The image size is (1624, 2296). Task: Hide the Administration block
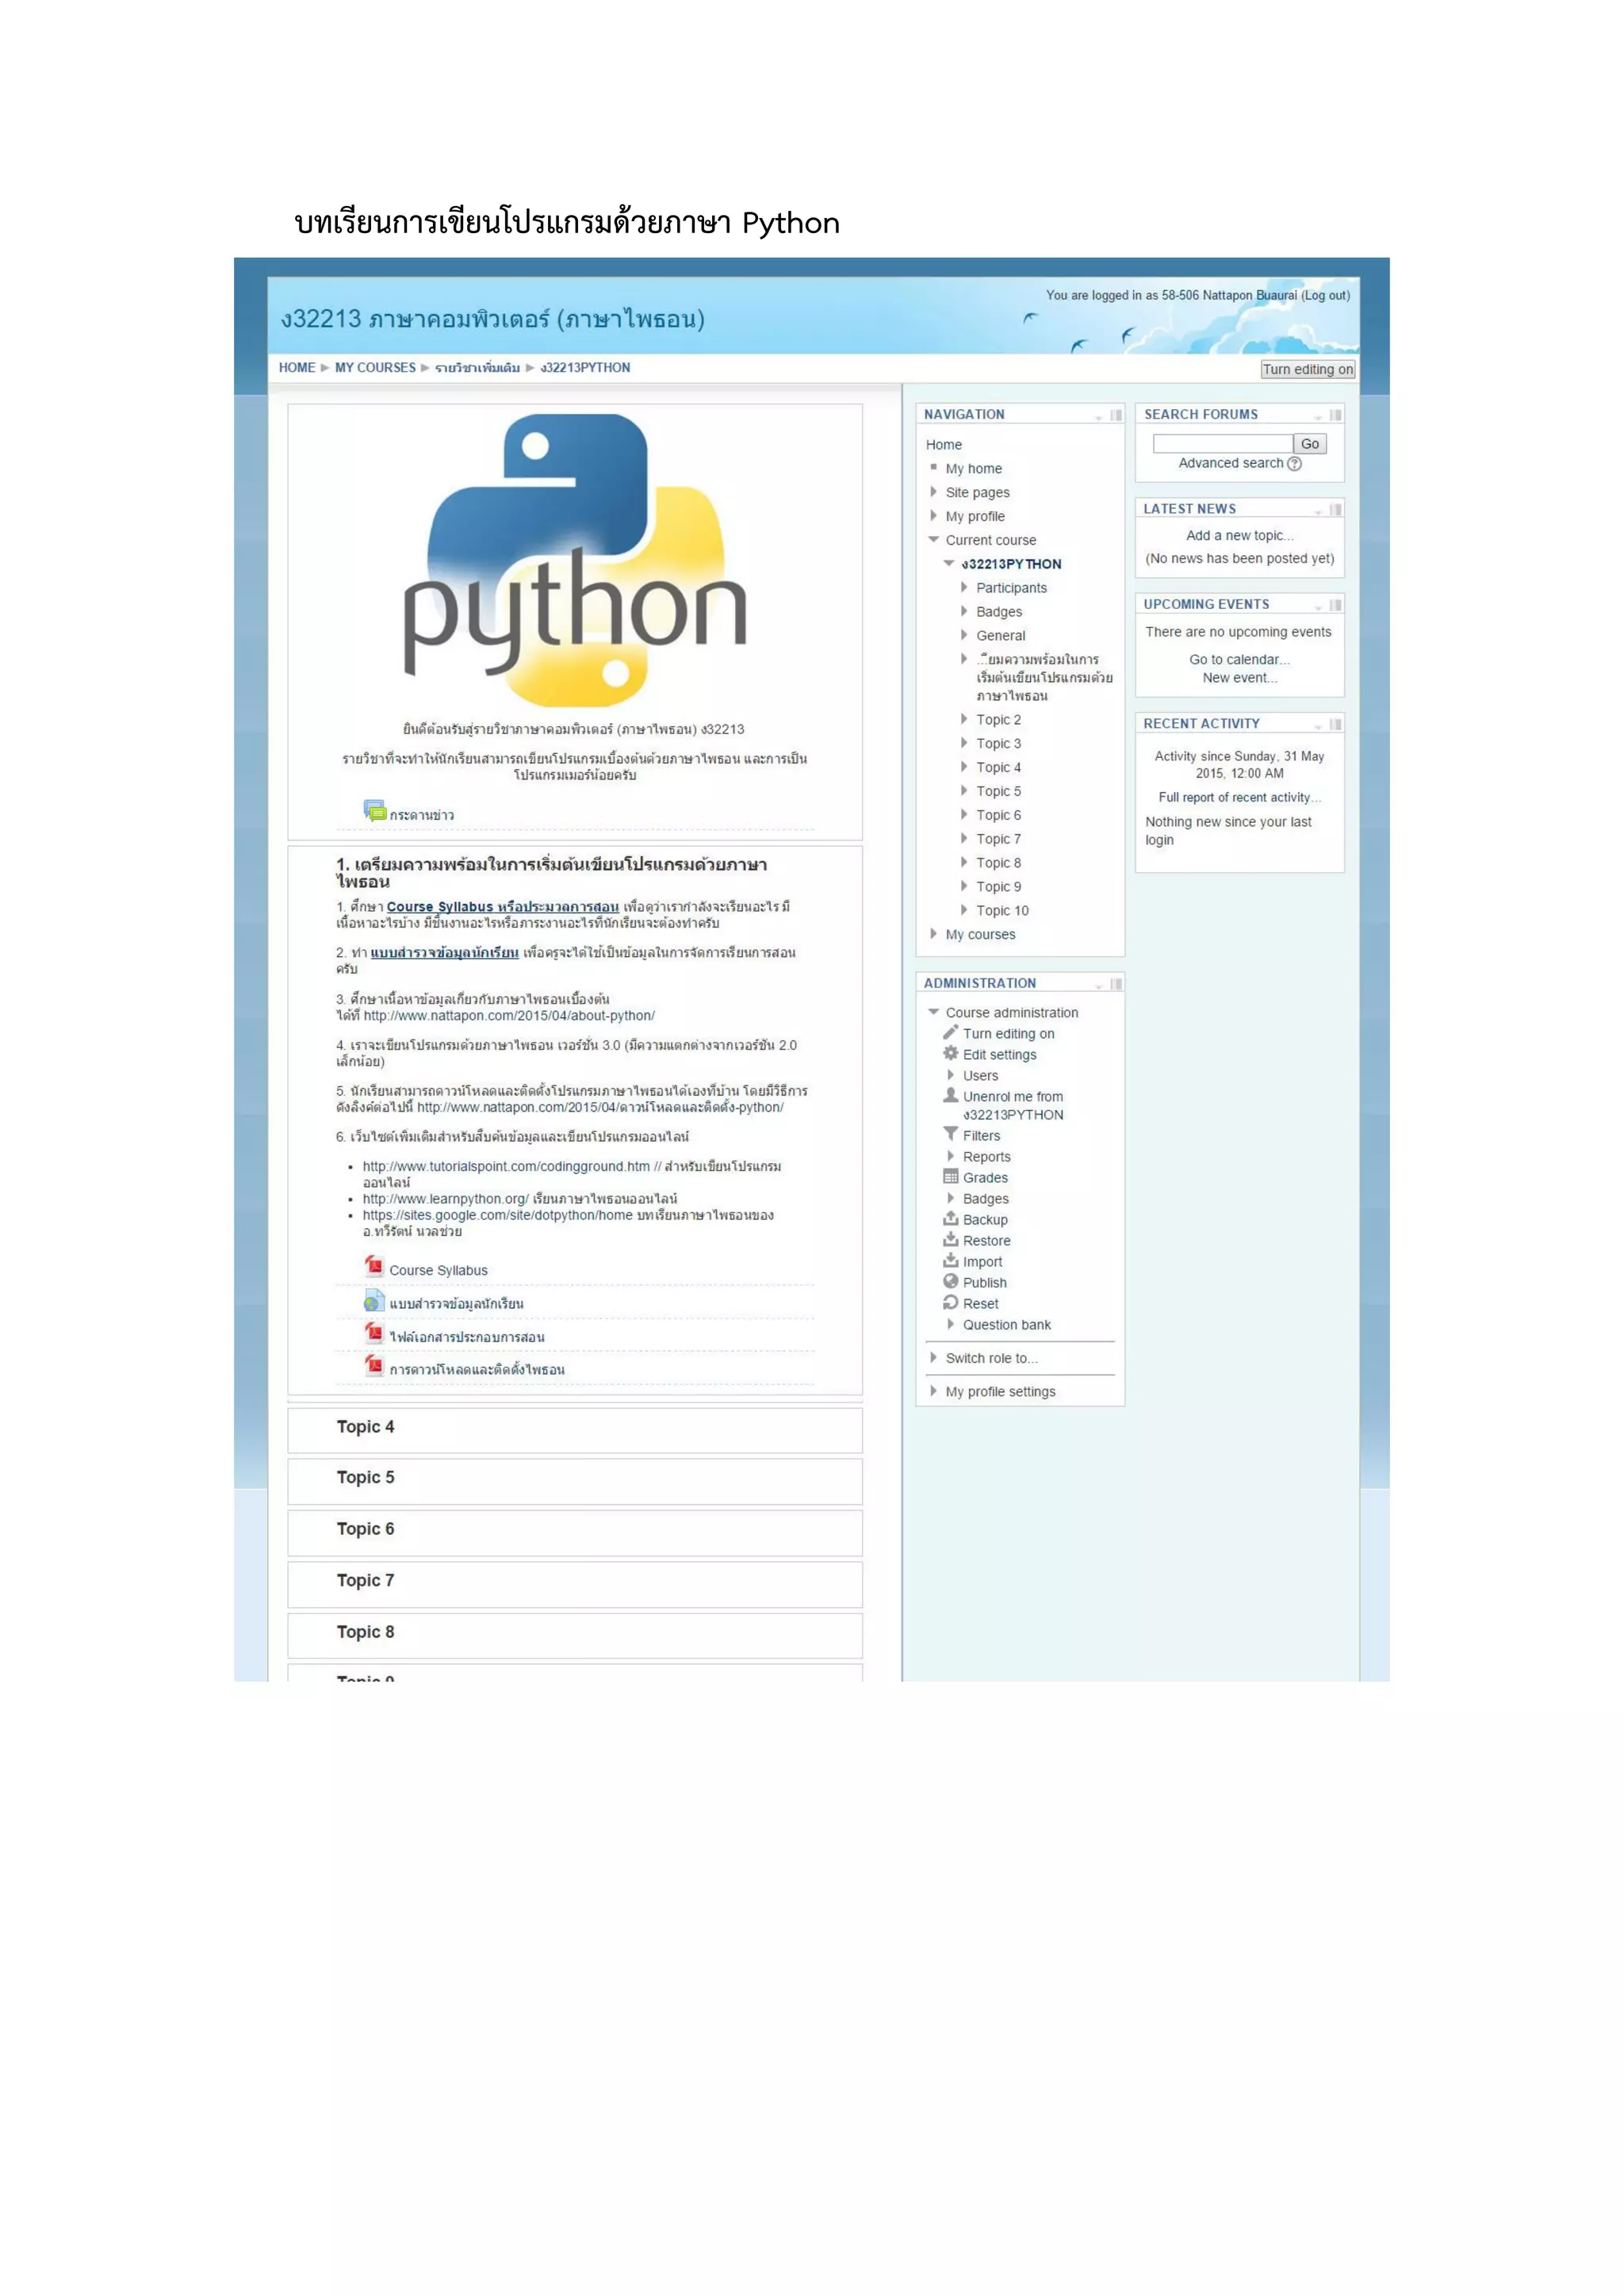click(x=1098, y=986)
